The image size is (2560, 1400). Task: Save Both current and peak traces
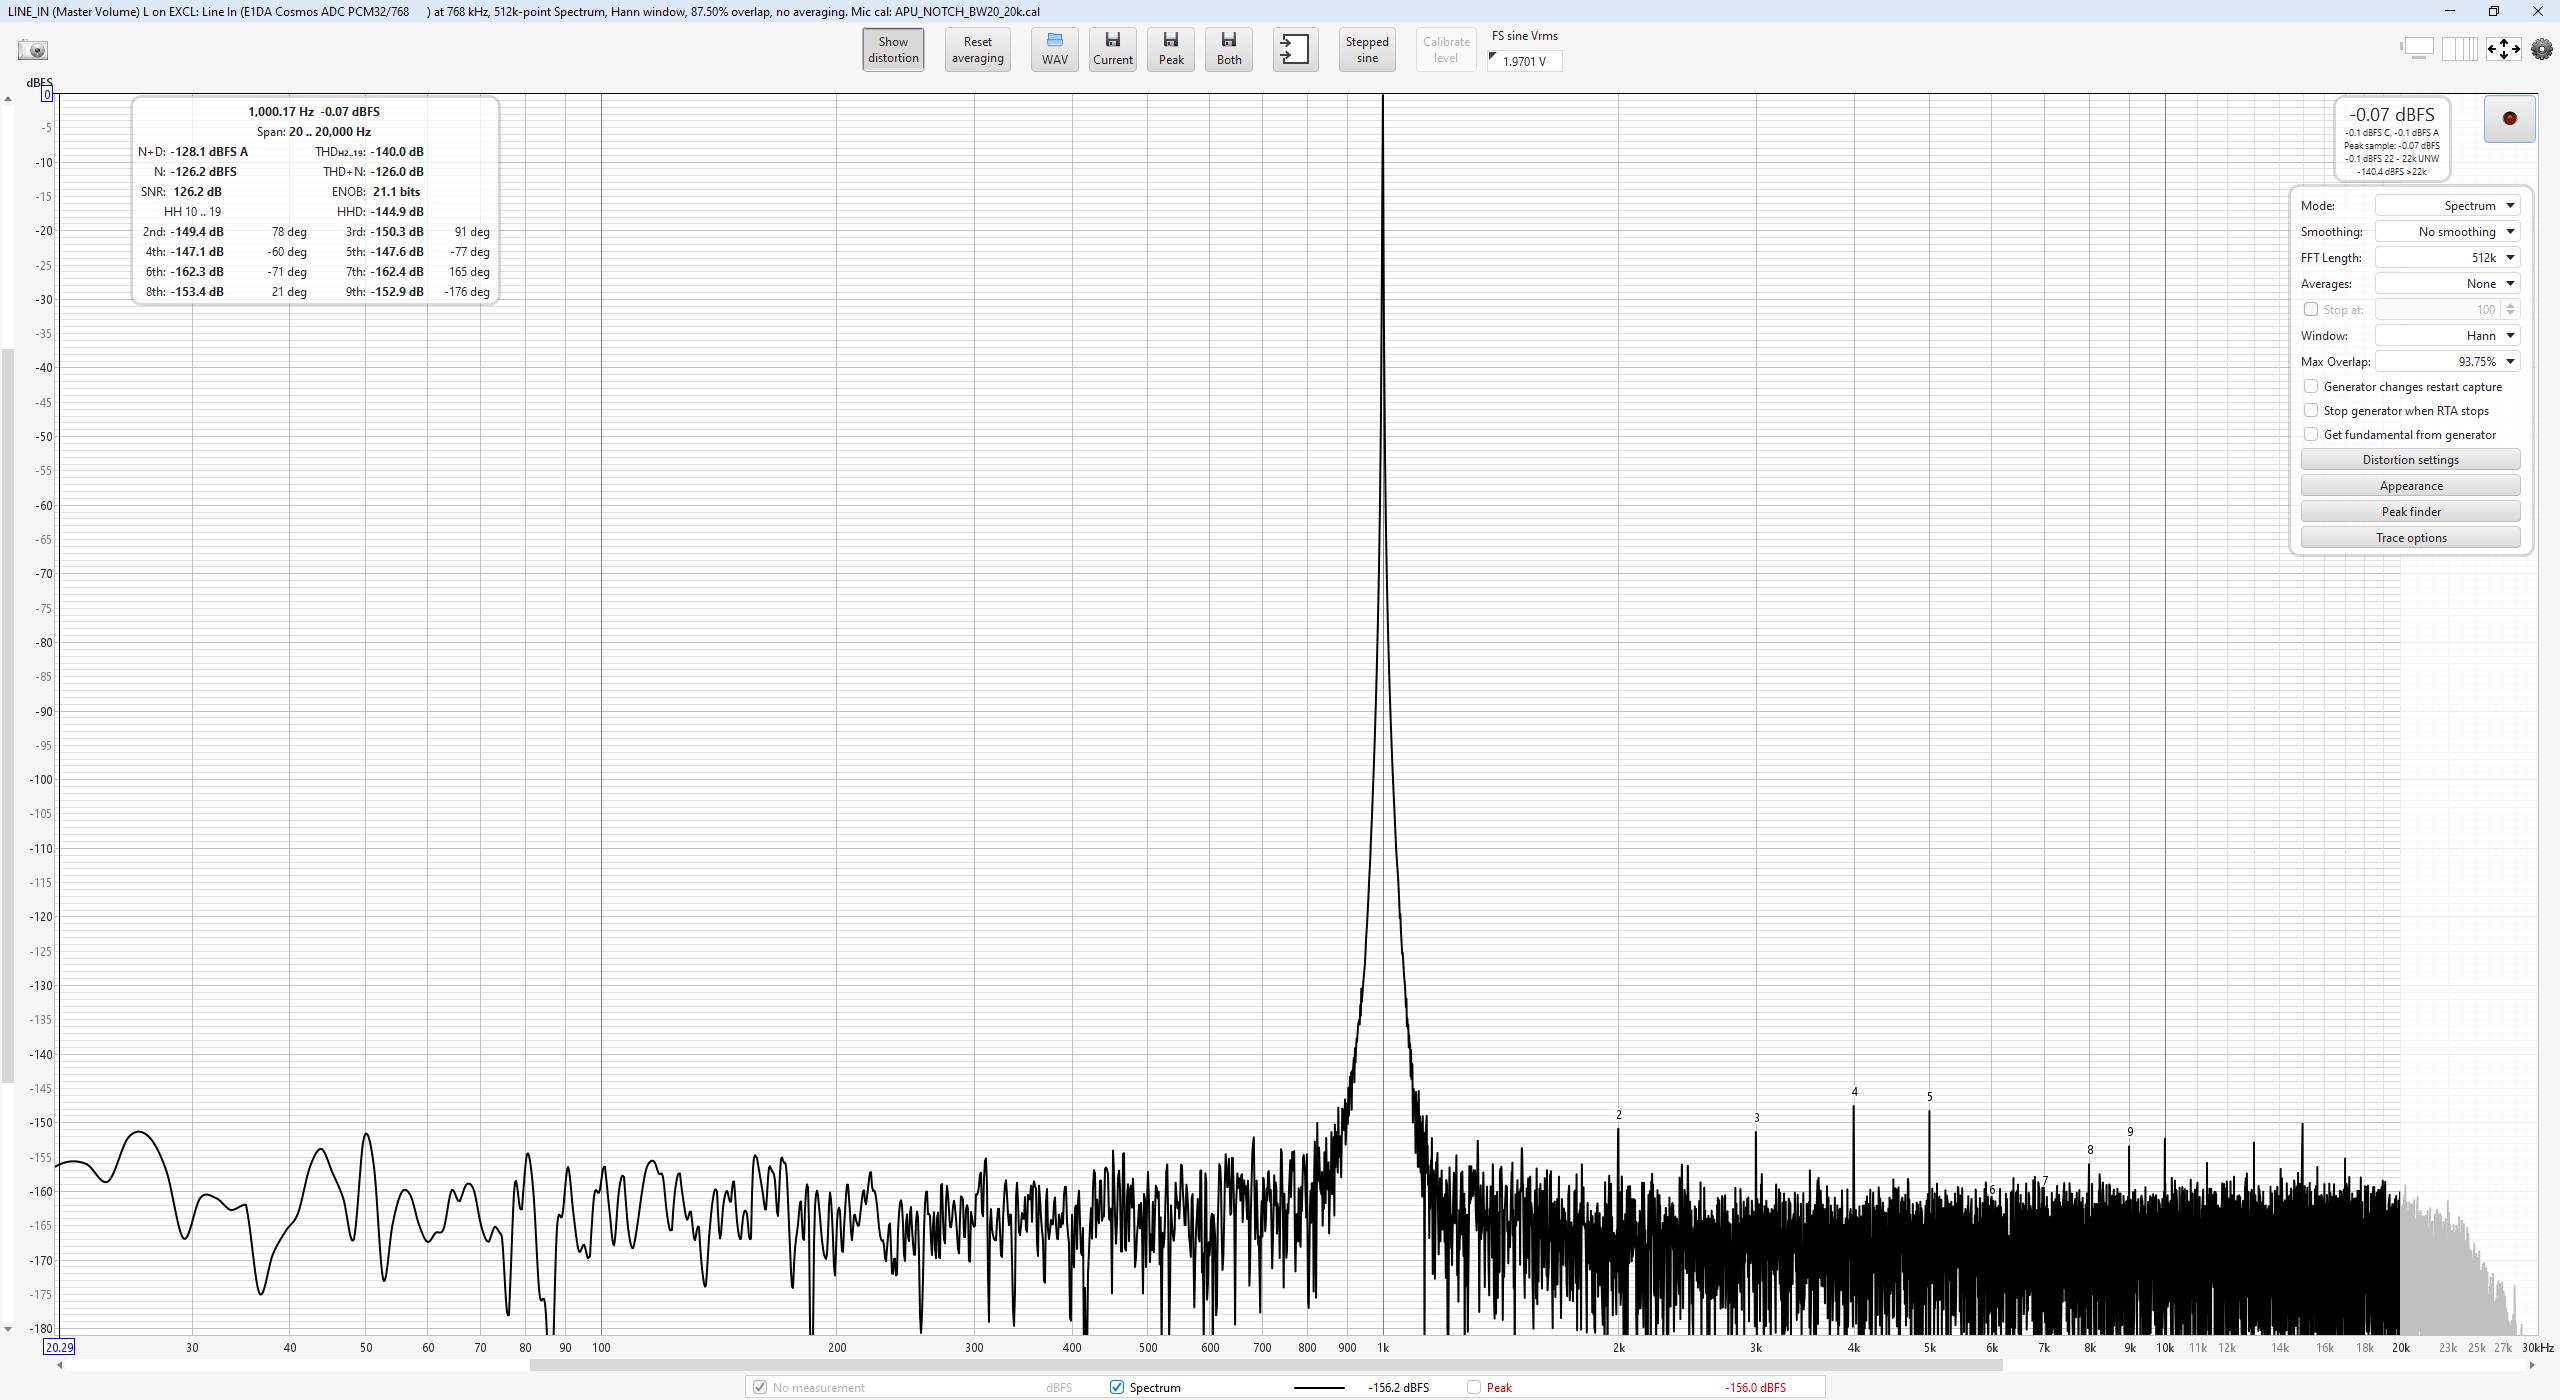tap(1229, 49)
